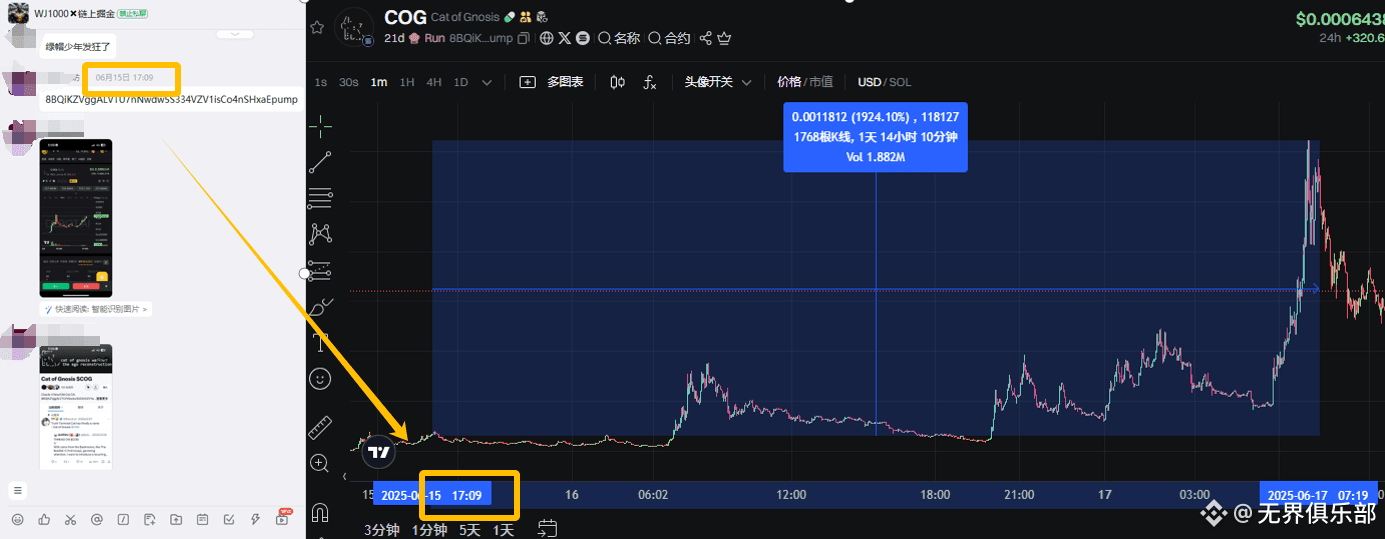Open the emoji picker in chat toolbar
The width and height of the screenshot is (1385, 539).
[x=17, y=519]
